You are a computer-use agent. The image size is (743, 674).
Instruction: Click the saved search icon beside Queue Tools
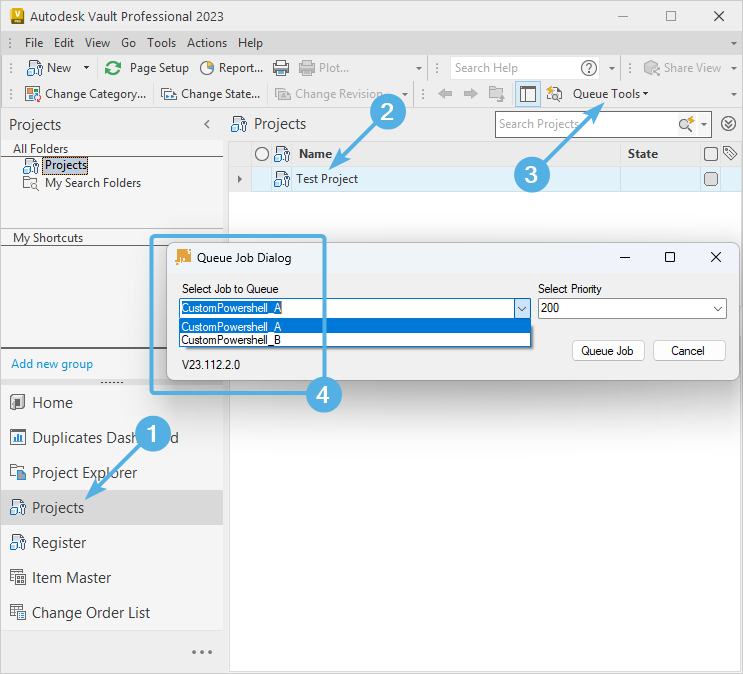tap(554, 94)
